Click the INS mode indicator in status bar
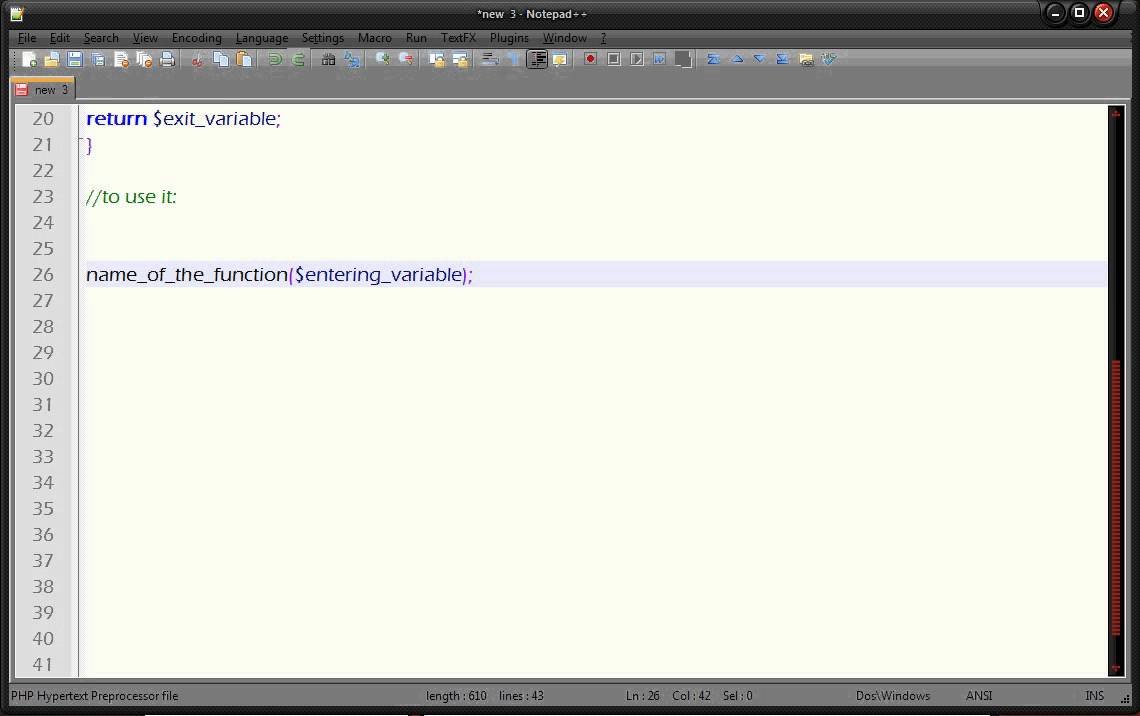 [1094, 696]
